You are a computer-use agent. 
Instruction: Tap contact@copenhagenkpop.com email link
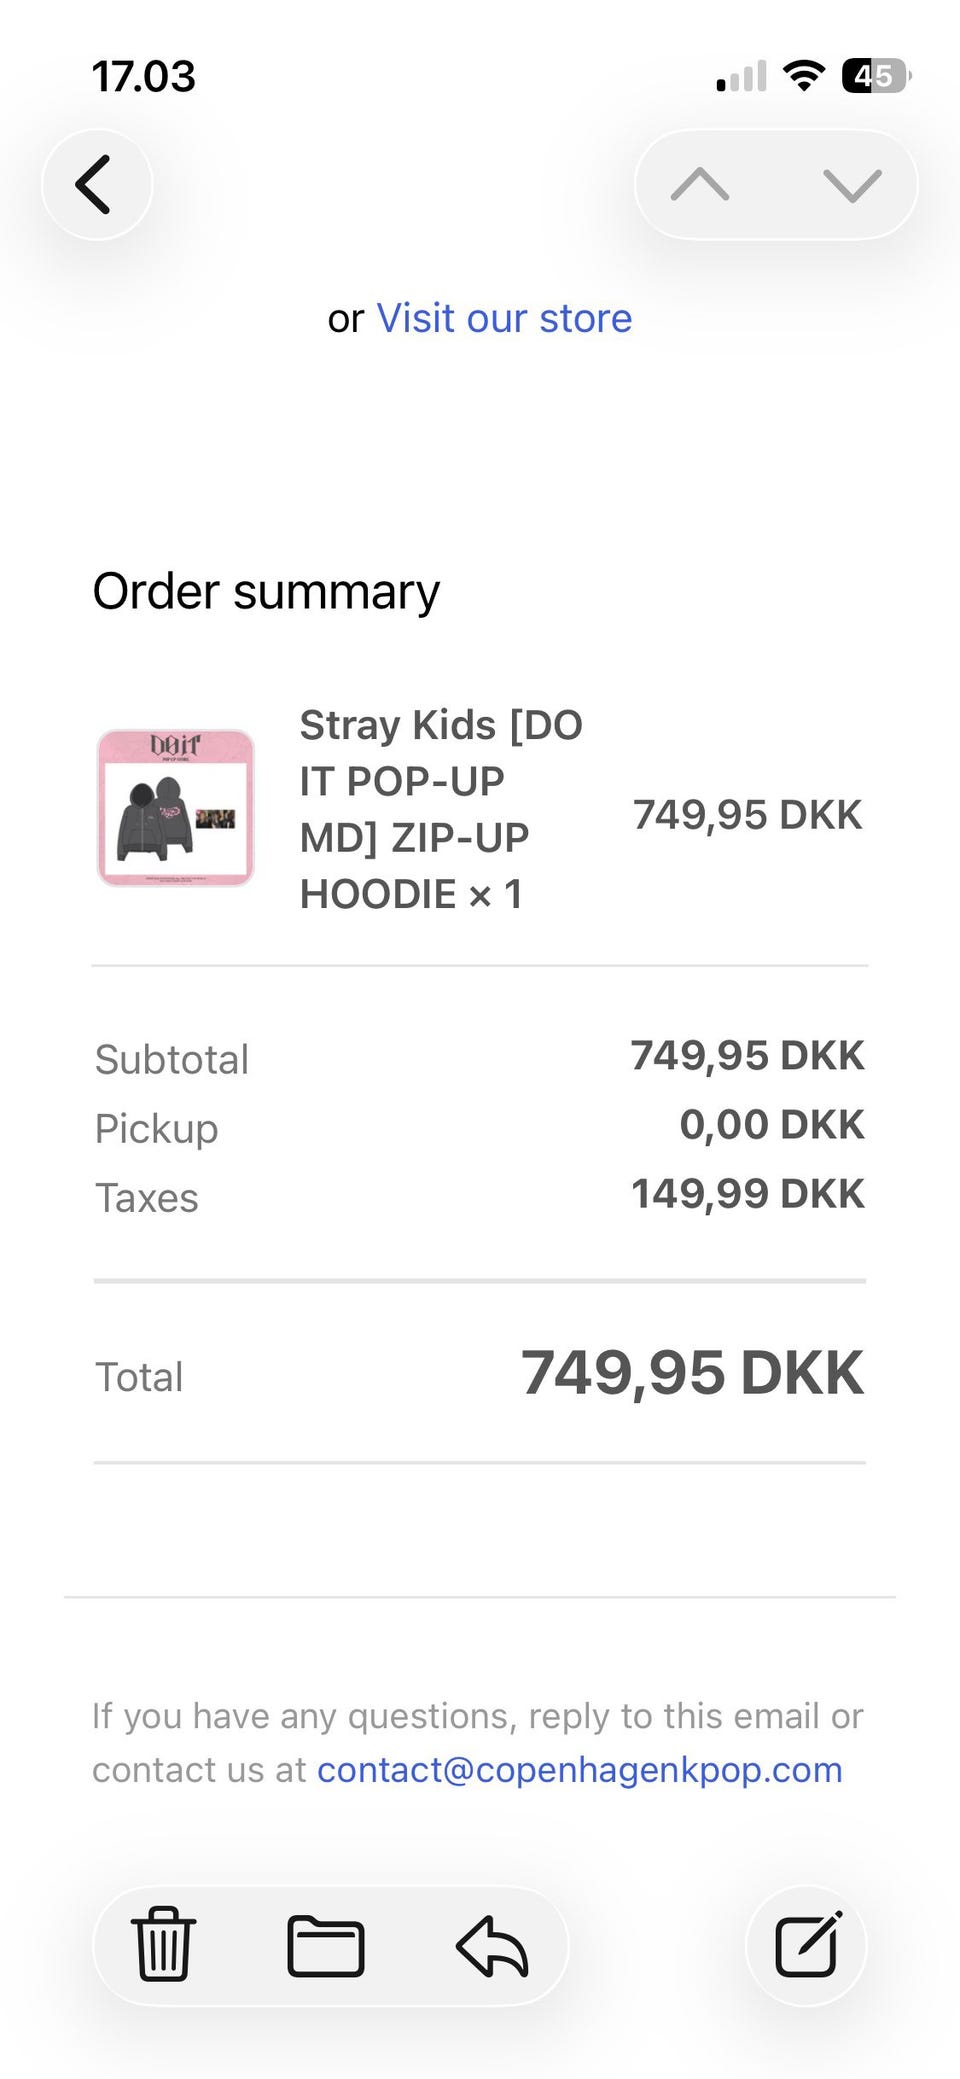click(x=579, y=1770)
